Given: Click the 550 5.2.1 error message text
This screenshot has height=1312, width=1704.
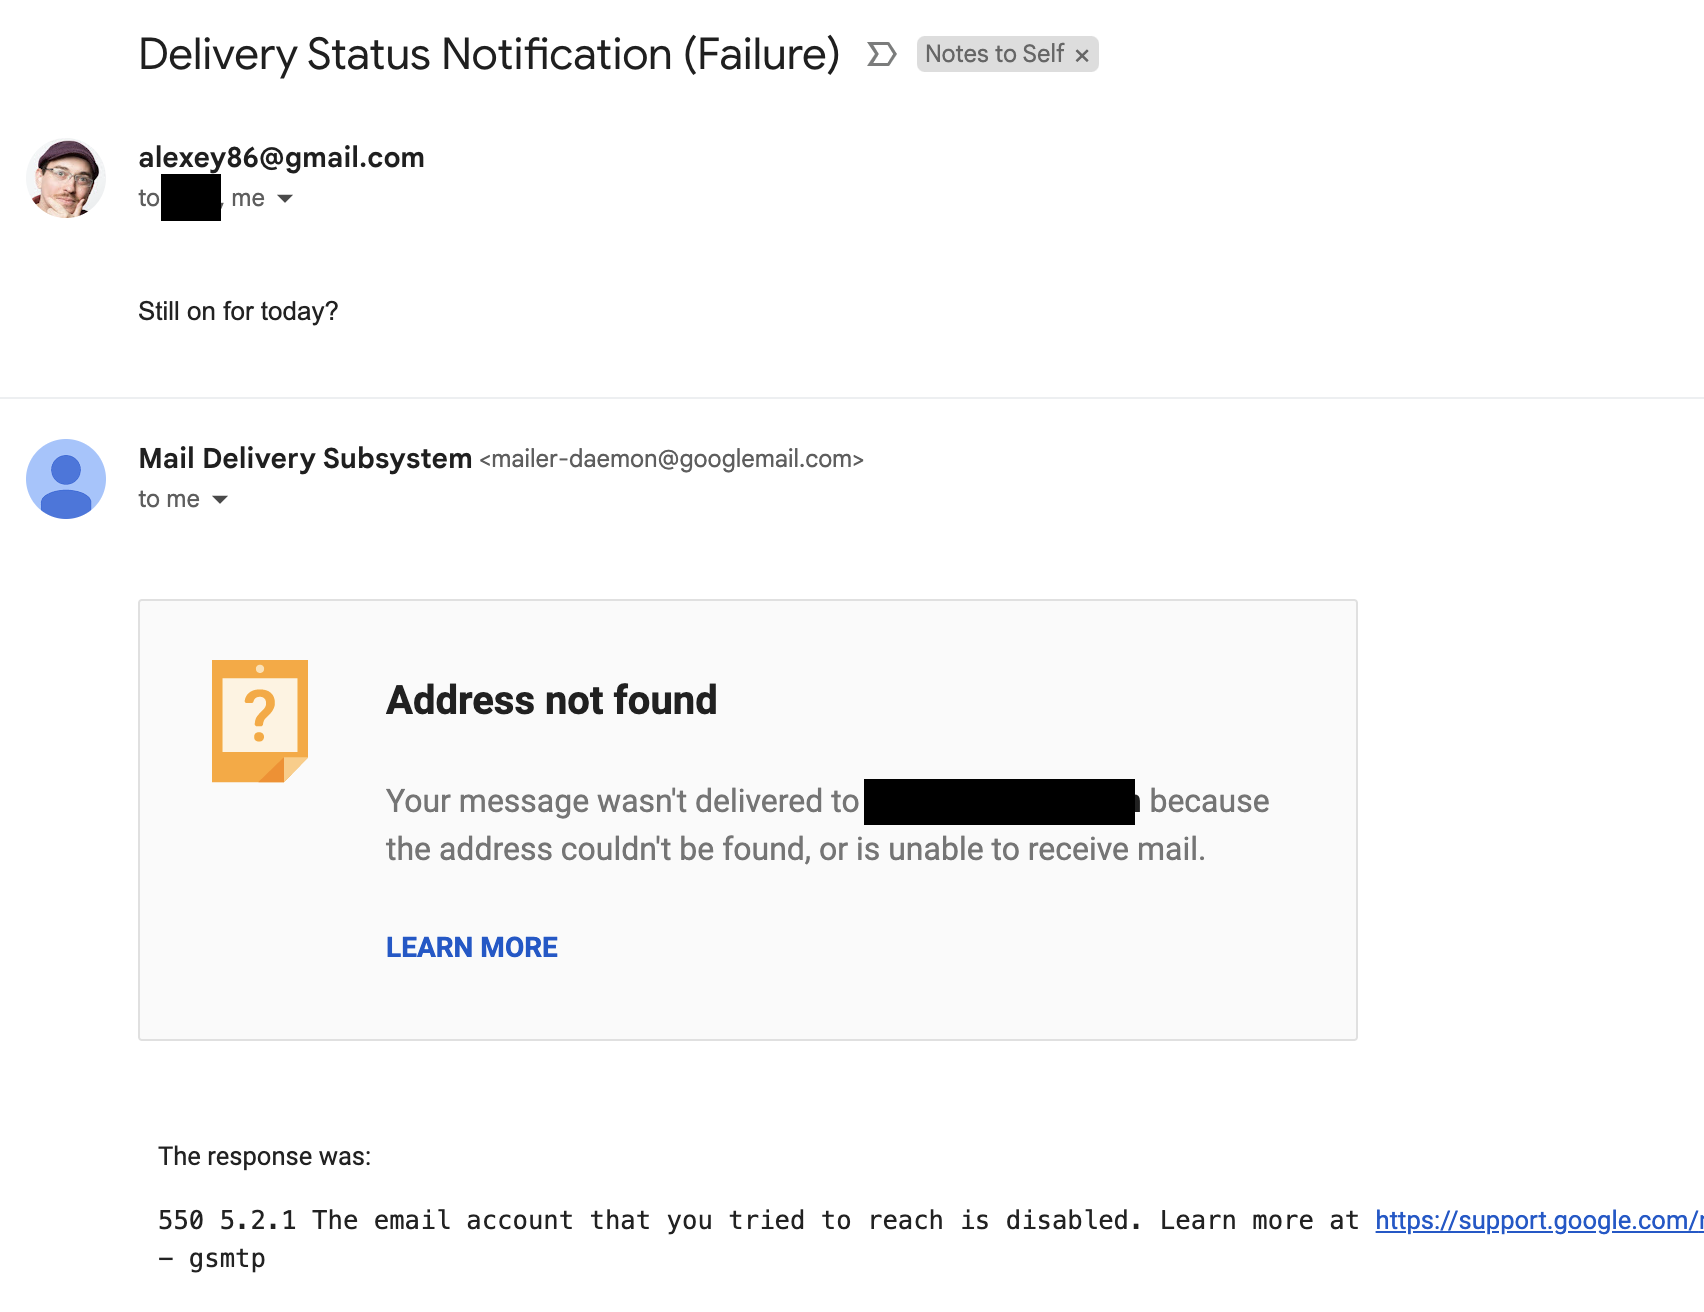Looking at the screenshot, I should point(650,1220).
